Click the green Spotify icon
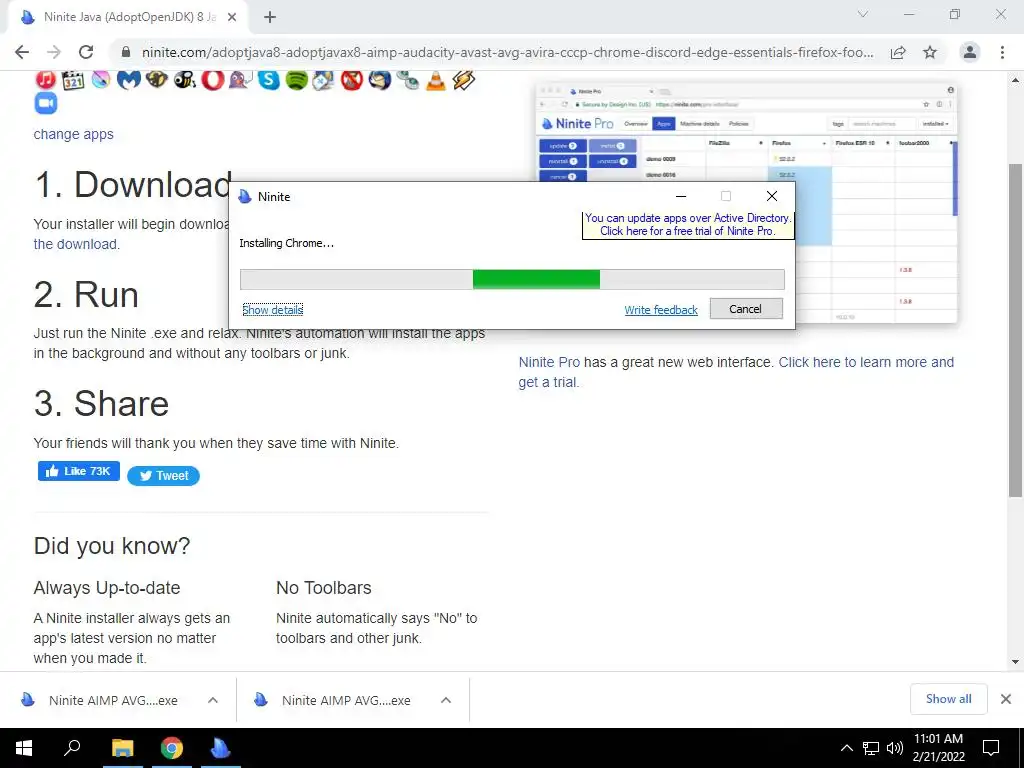This screenshot has width=1024, height=768. coord(296,80)
